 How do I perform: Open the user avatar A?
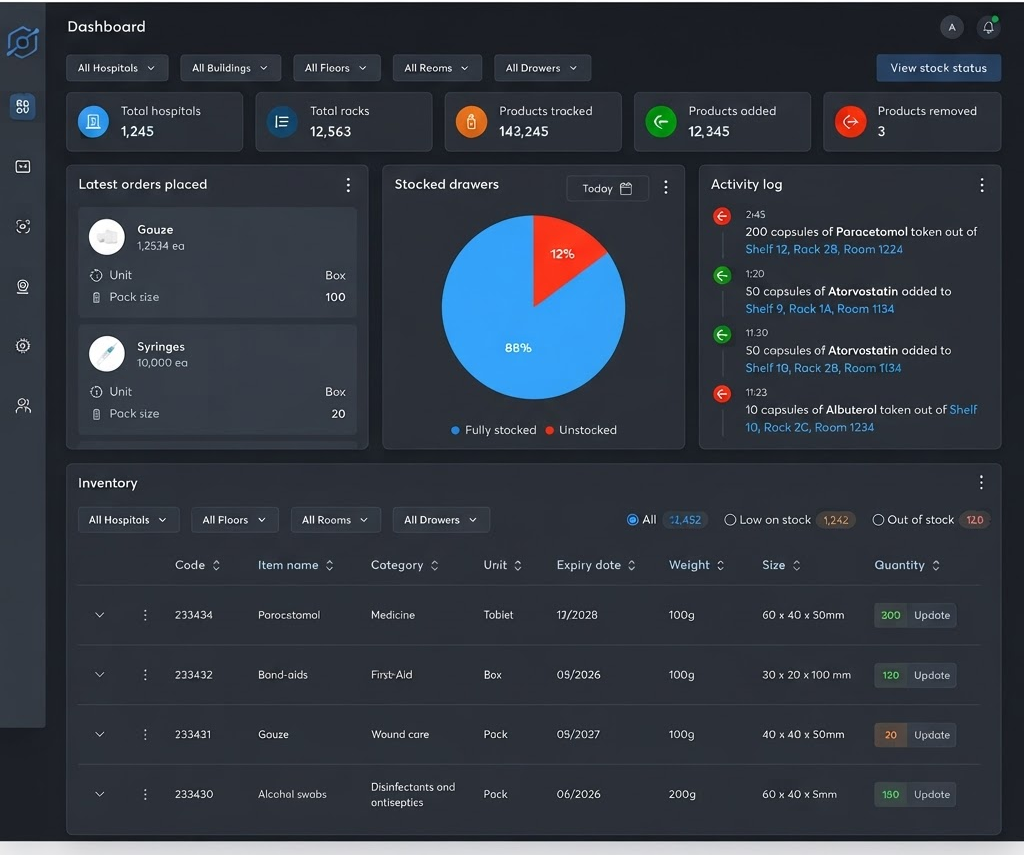coord(952,27)
